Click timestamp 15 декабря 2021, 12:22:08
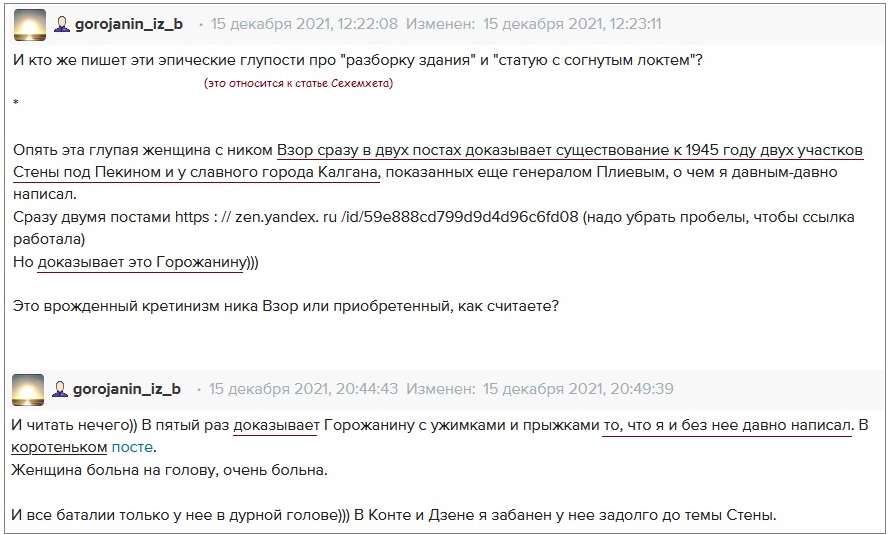888x535 pixels. pos(304,24)
